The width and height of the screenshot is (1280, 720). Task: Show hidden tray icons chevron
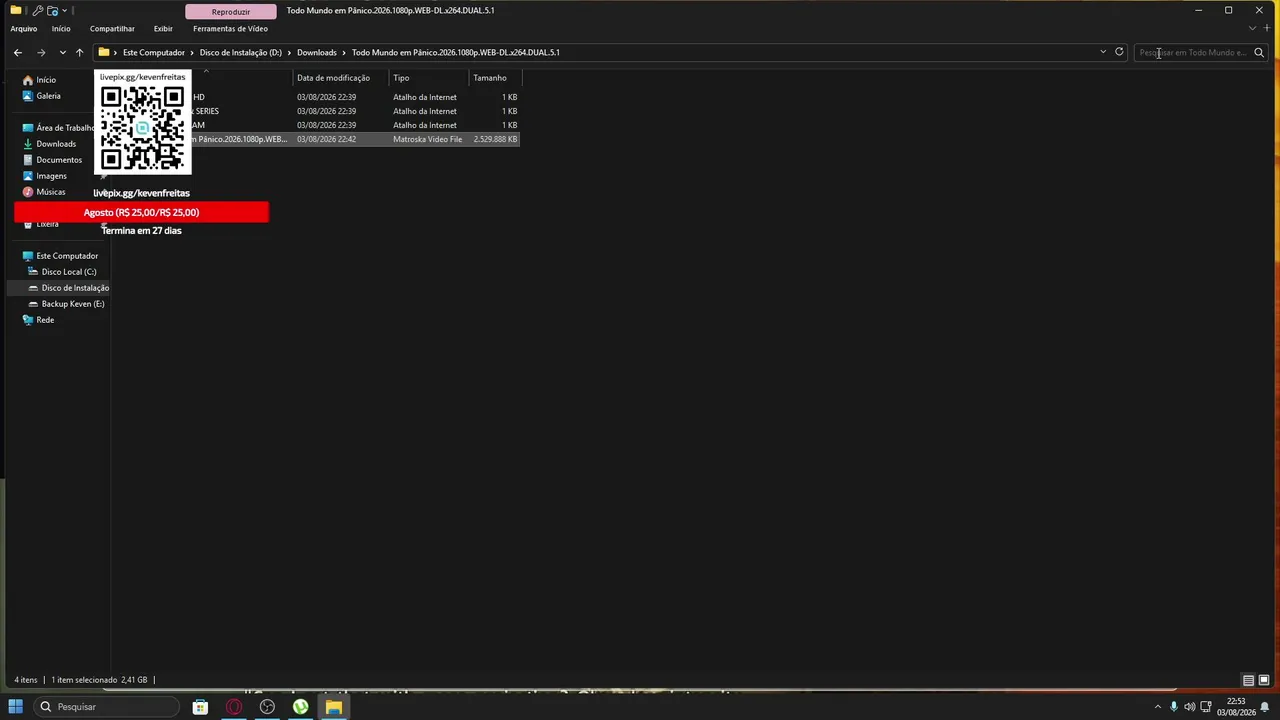(1158, 707)
